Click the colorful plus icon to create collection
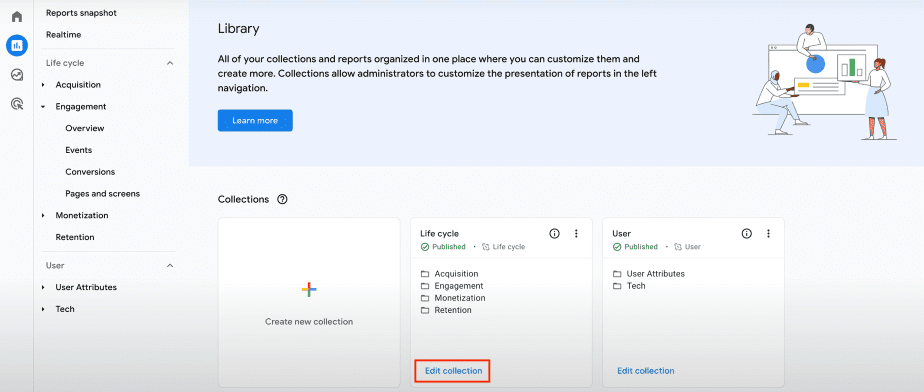 click(309, 289)
